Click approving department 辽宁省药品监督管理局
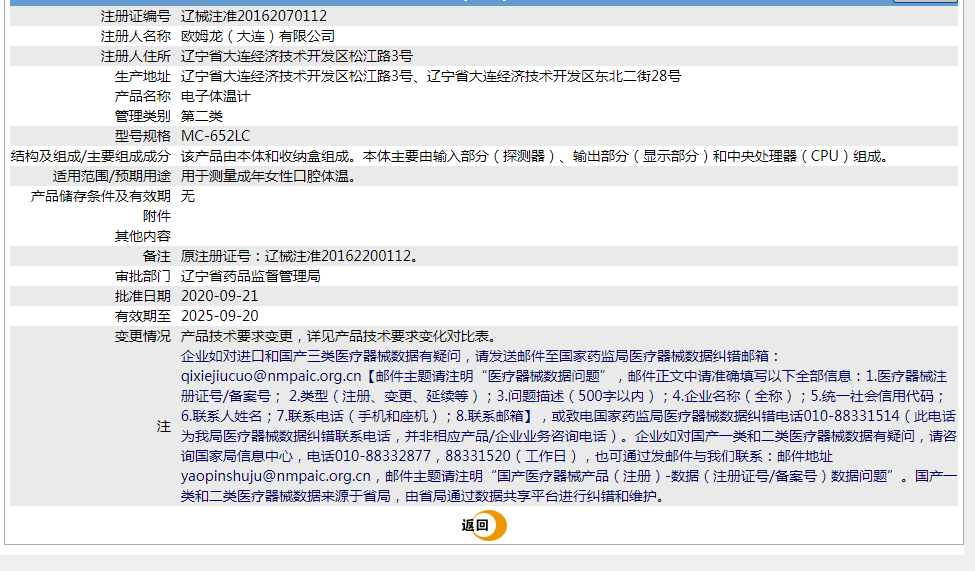975x571 pixels. coord(250,276)
